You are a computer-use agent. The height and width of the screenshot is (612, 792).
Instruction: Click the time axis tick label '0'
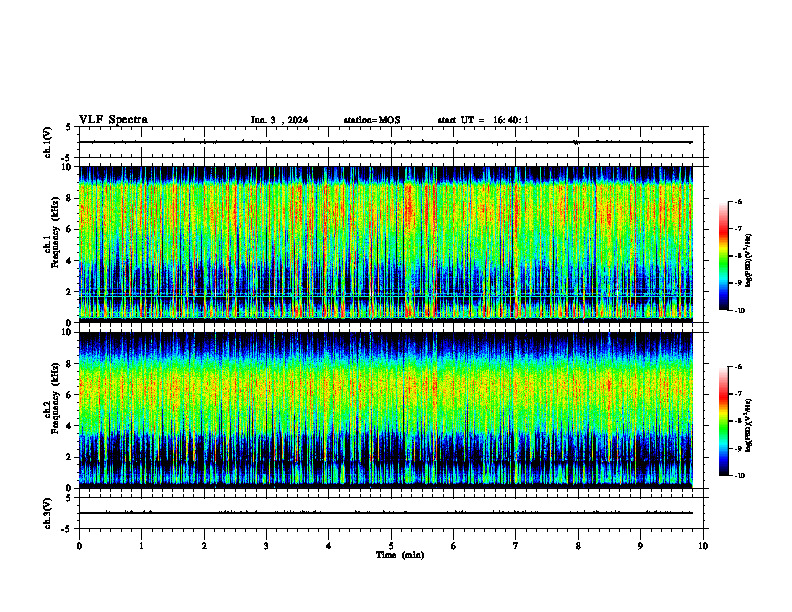point(79,546)
